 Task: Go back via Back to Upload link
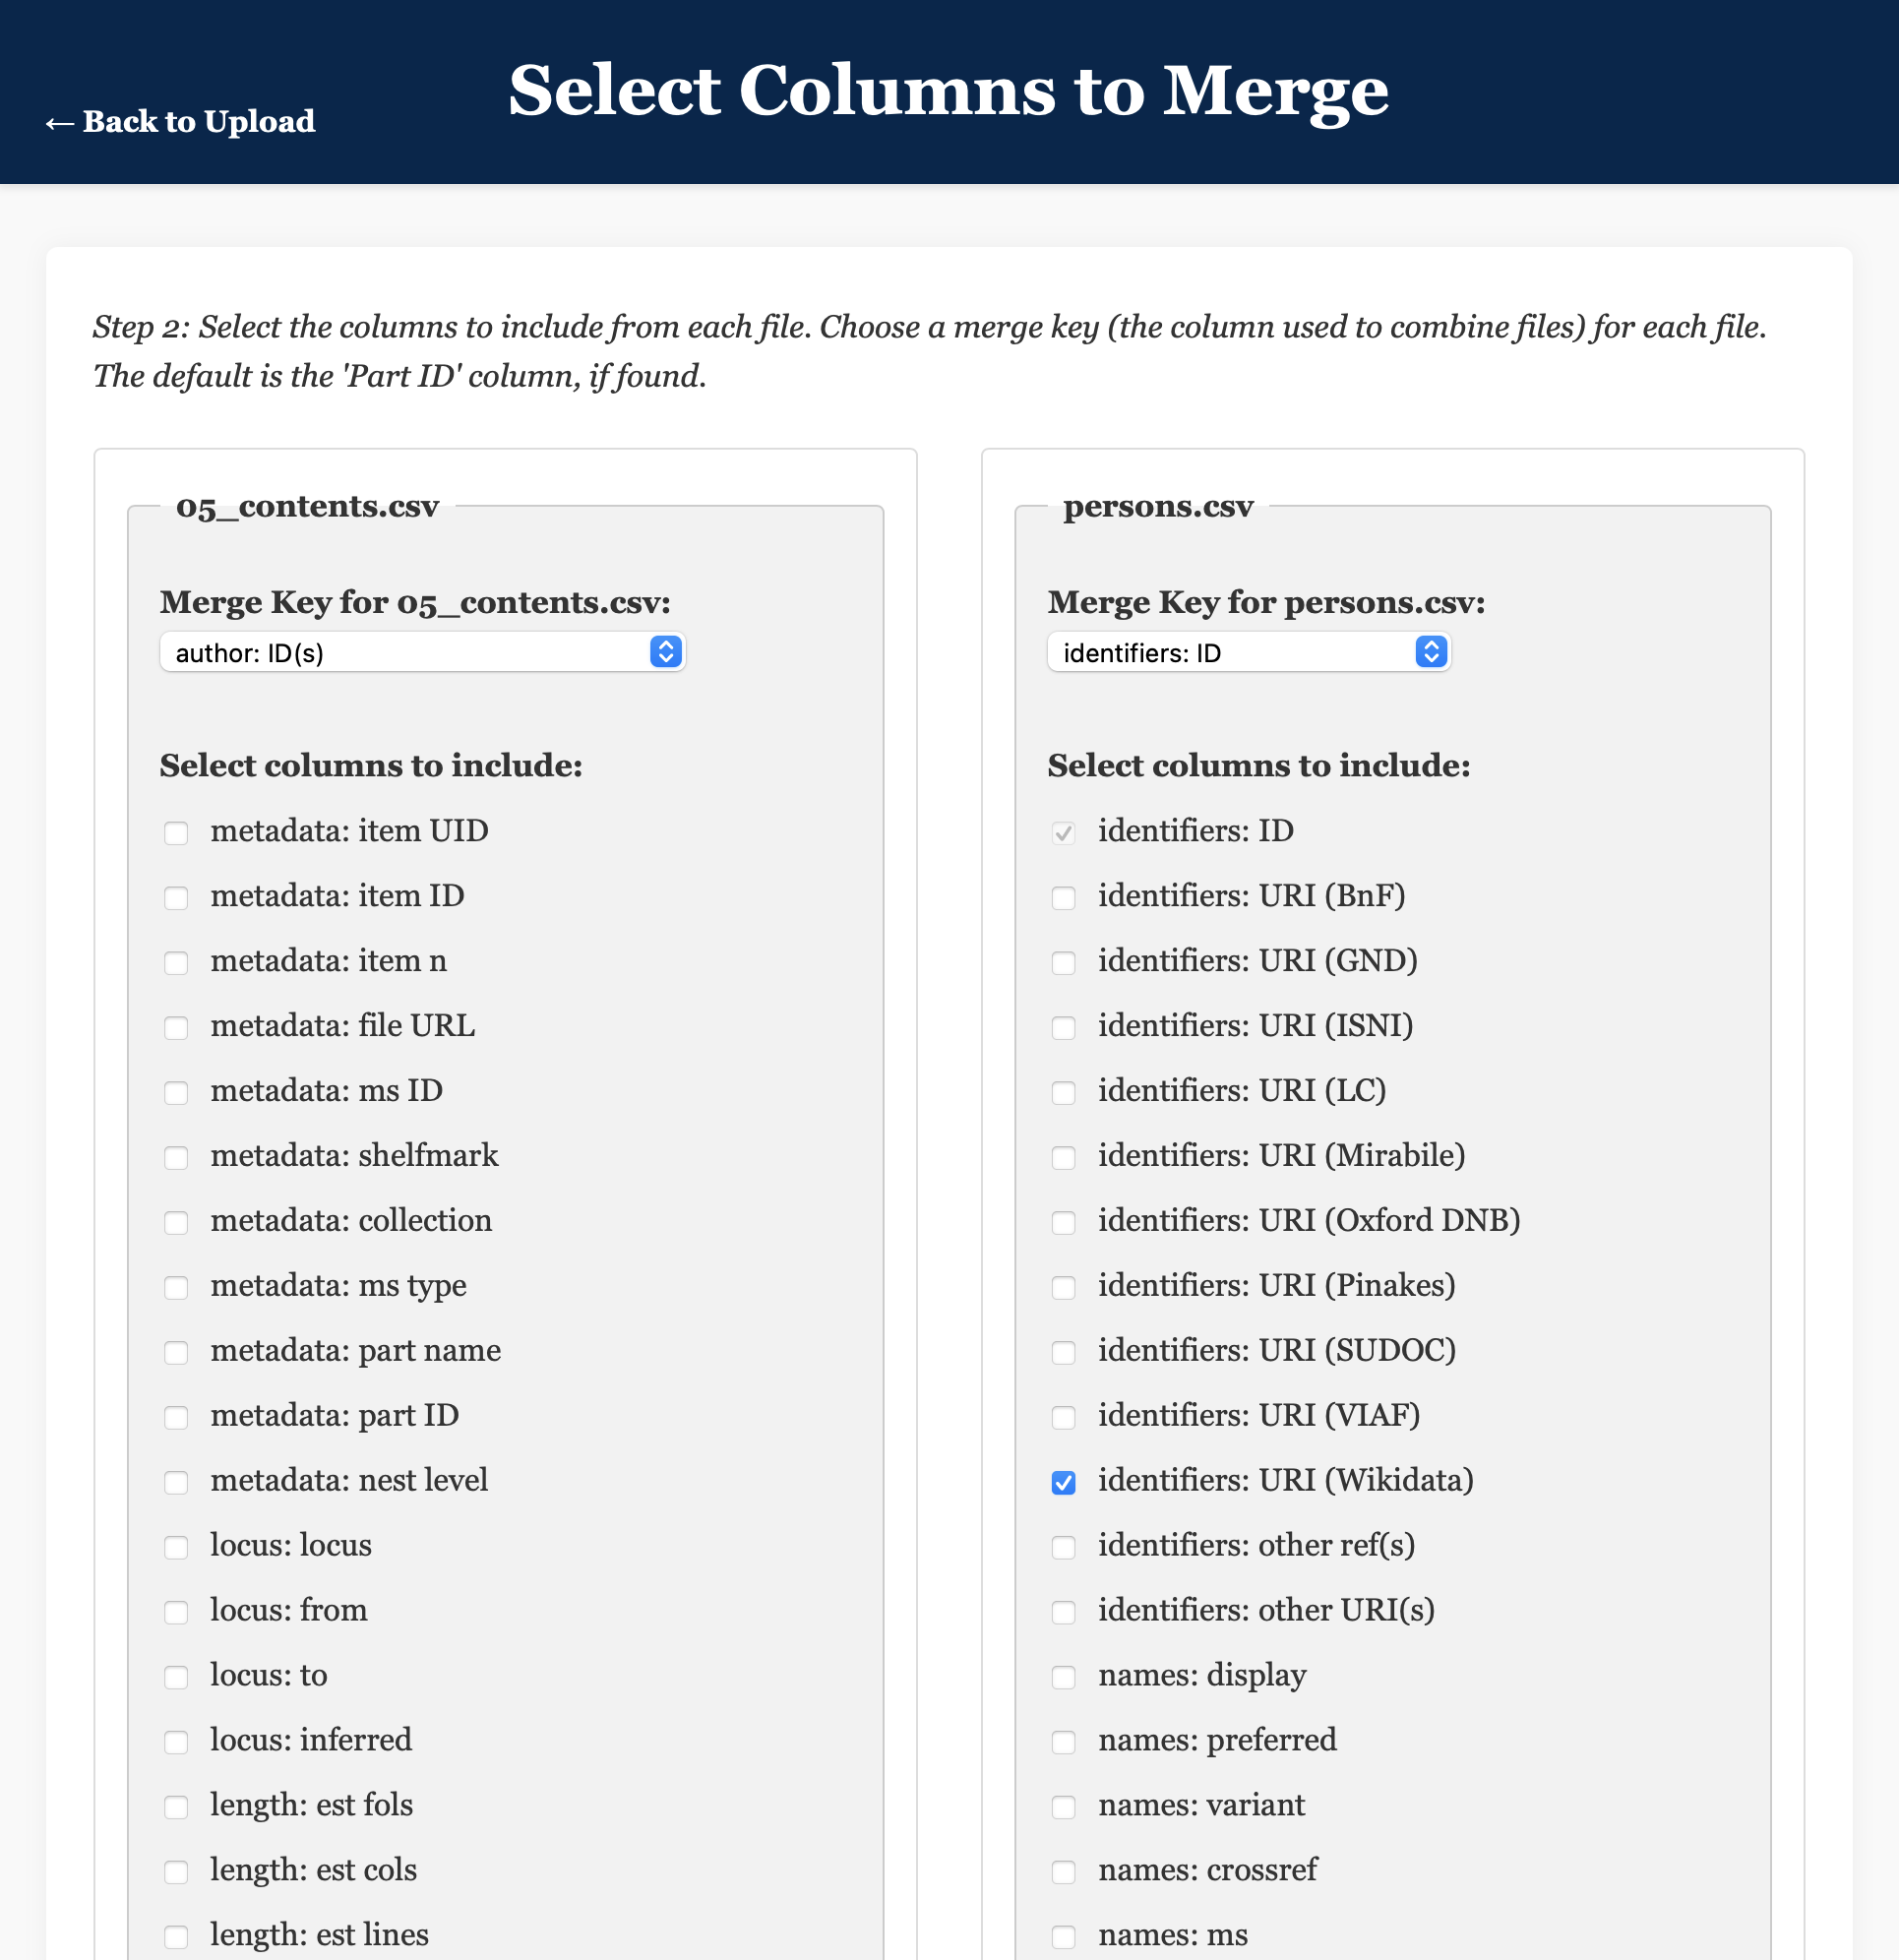point(180,121)
